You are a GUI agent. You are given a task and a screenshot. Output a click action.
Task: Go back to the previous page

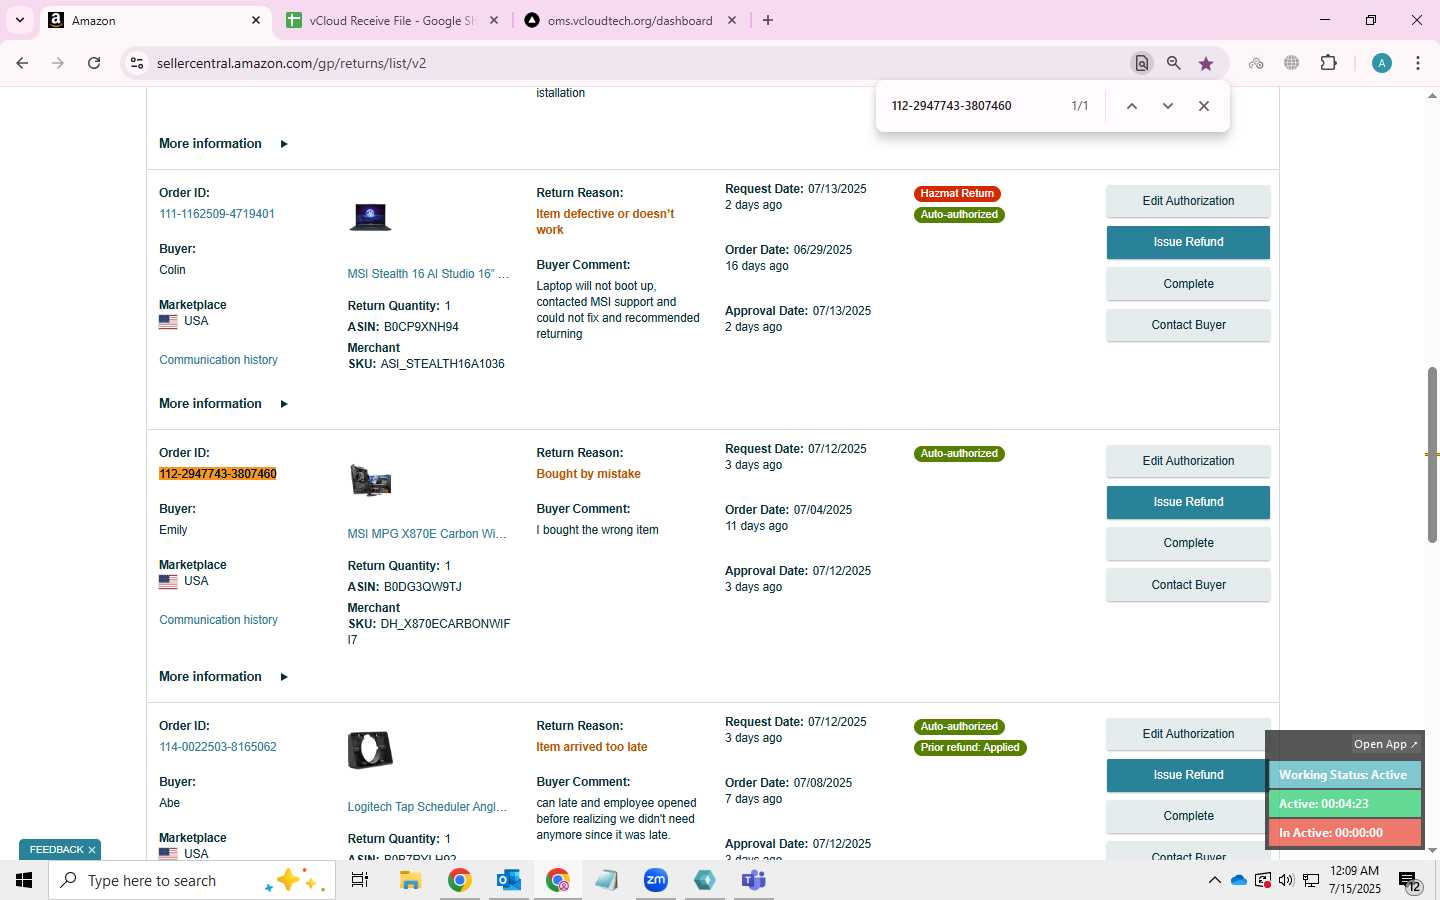click(22, 63)
